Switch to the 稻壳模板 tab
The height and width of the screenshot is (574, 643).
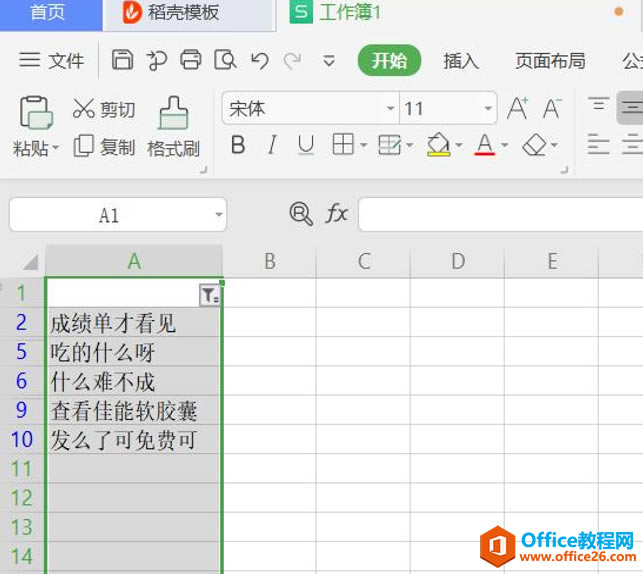click(x=189, y=14)
